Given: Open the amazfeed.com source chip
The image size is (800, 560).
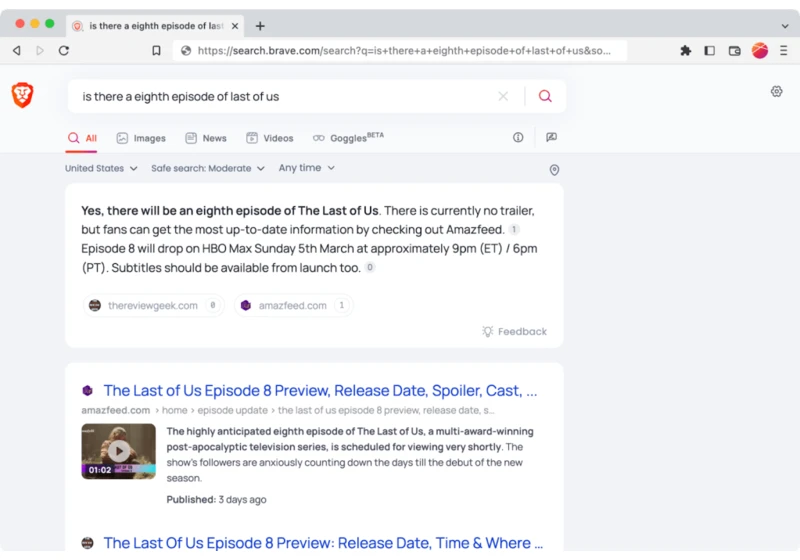Looking at the screenshot, I should point(293,306).
